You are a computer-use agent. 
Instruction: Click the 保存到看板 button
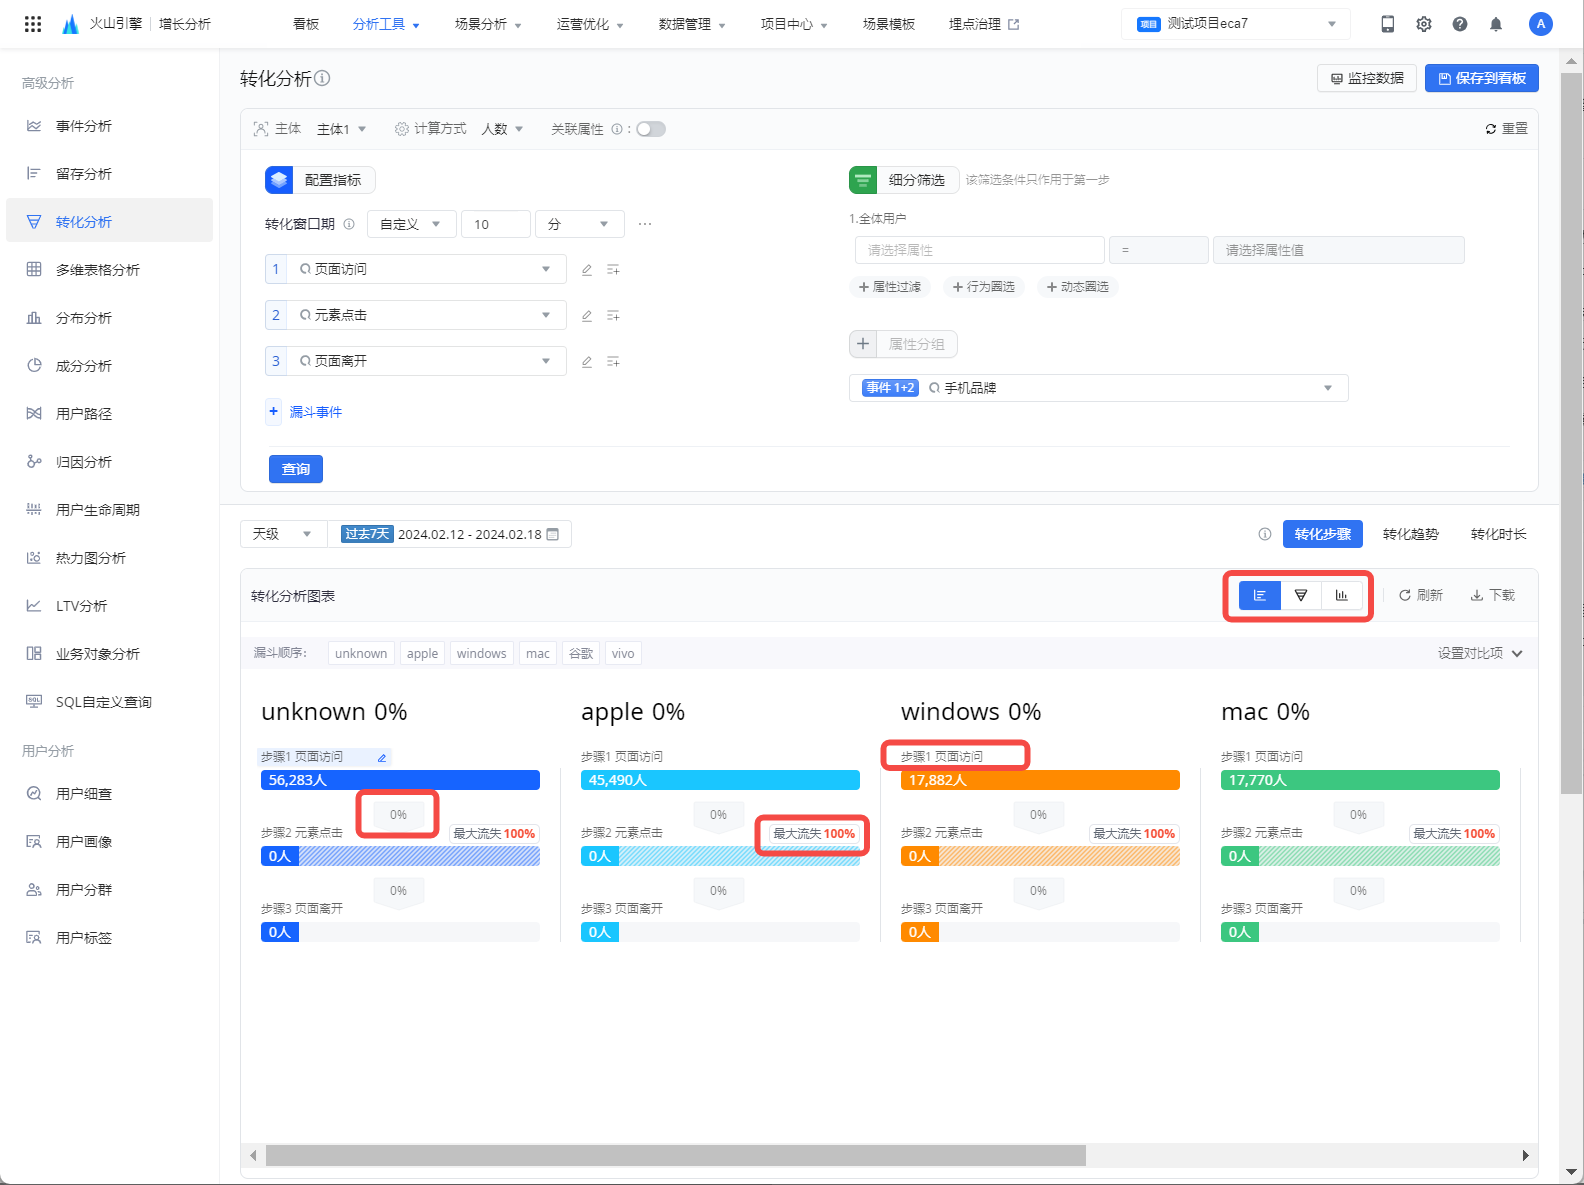(x=1481, y=78)
